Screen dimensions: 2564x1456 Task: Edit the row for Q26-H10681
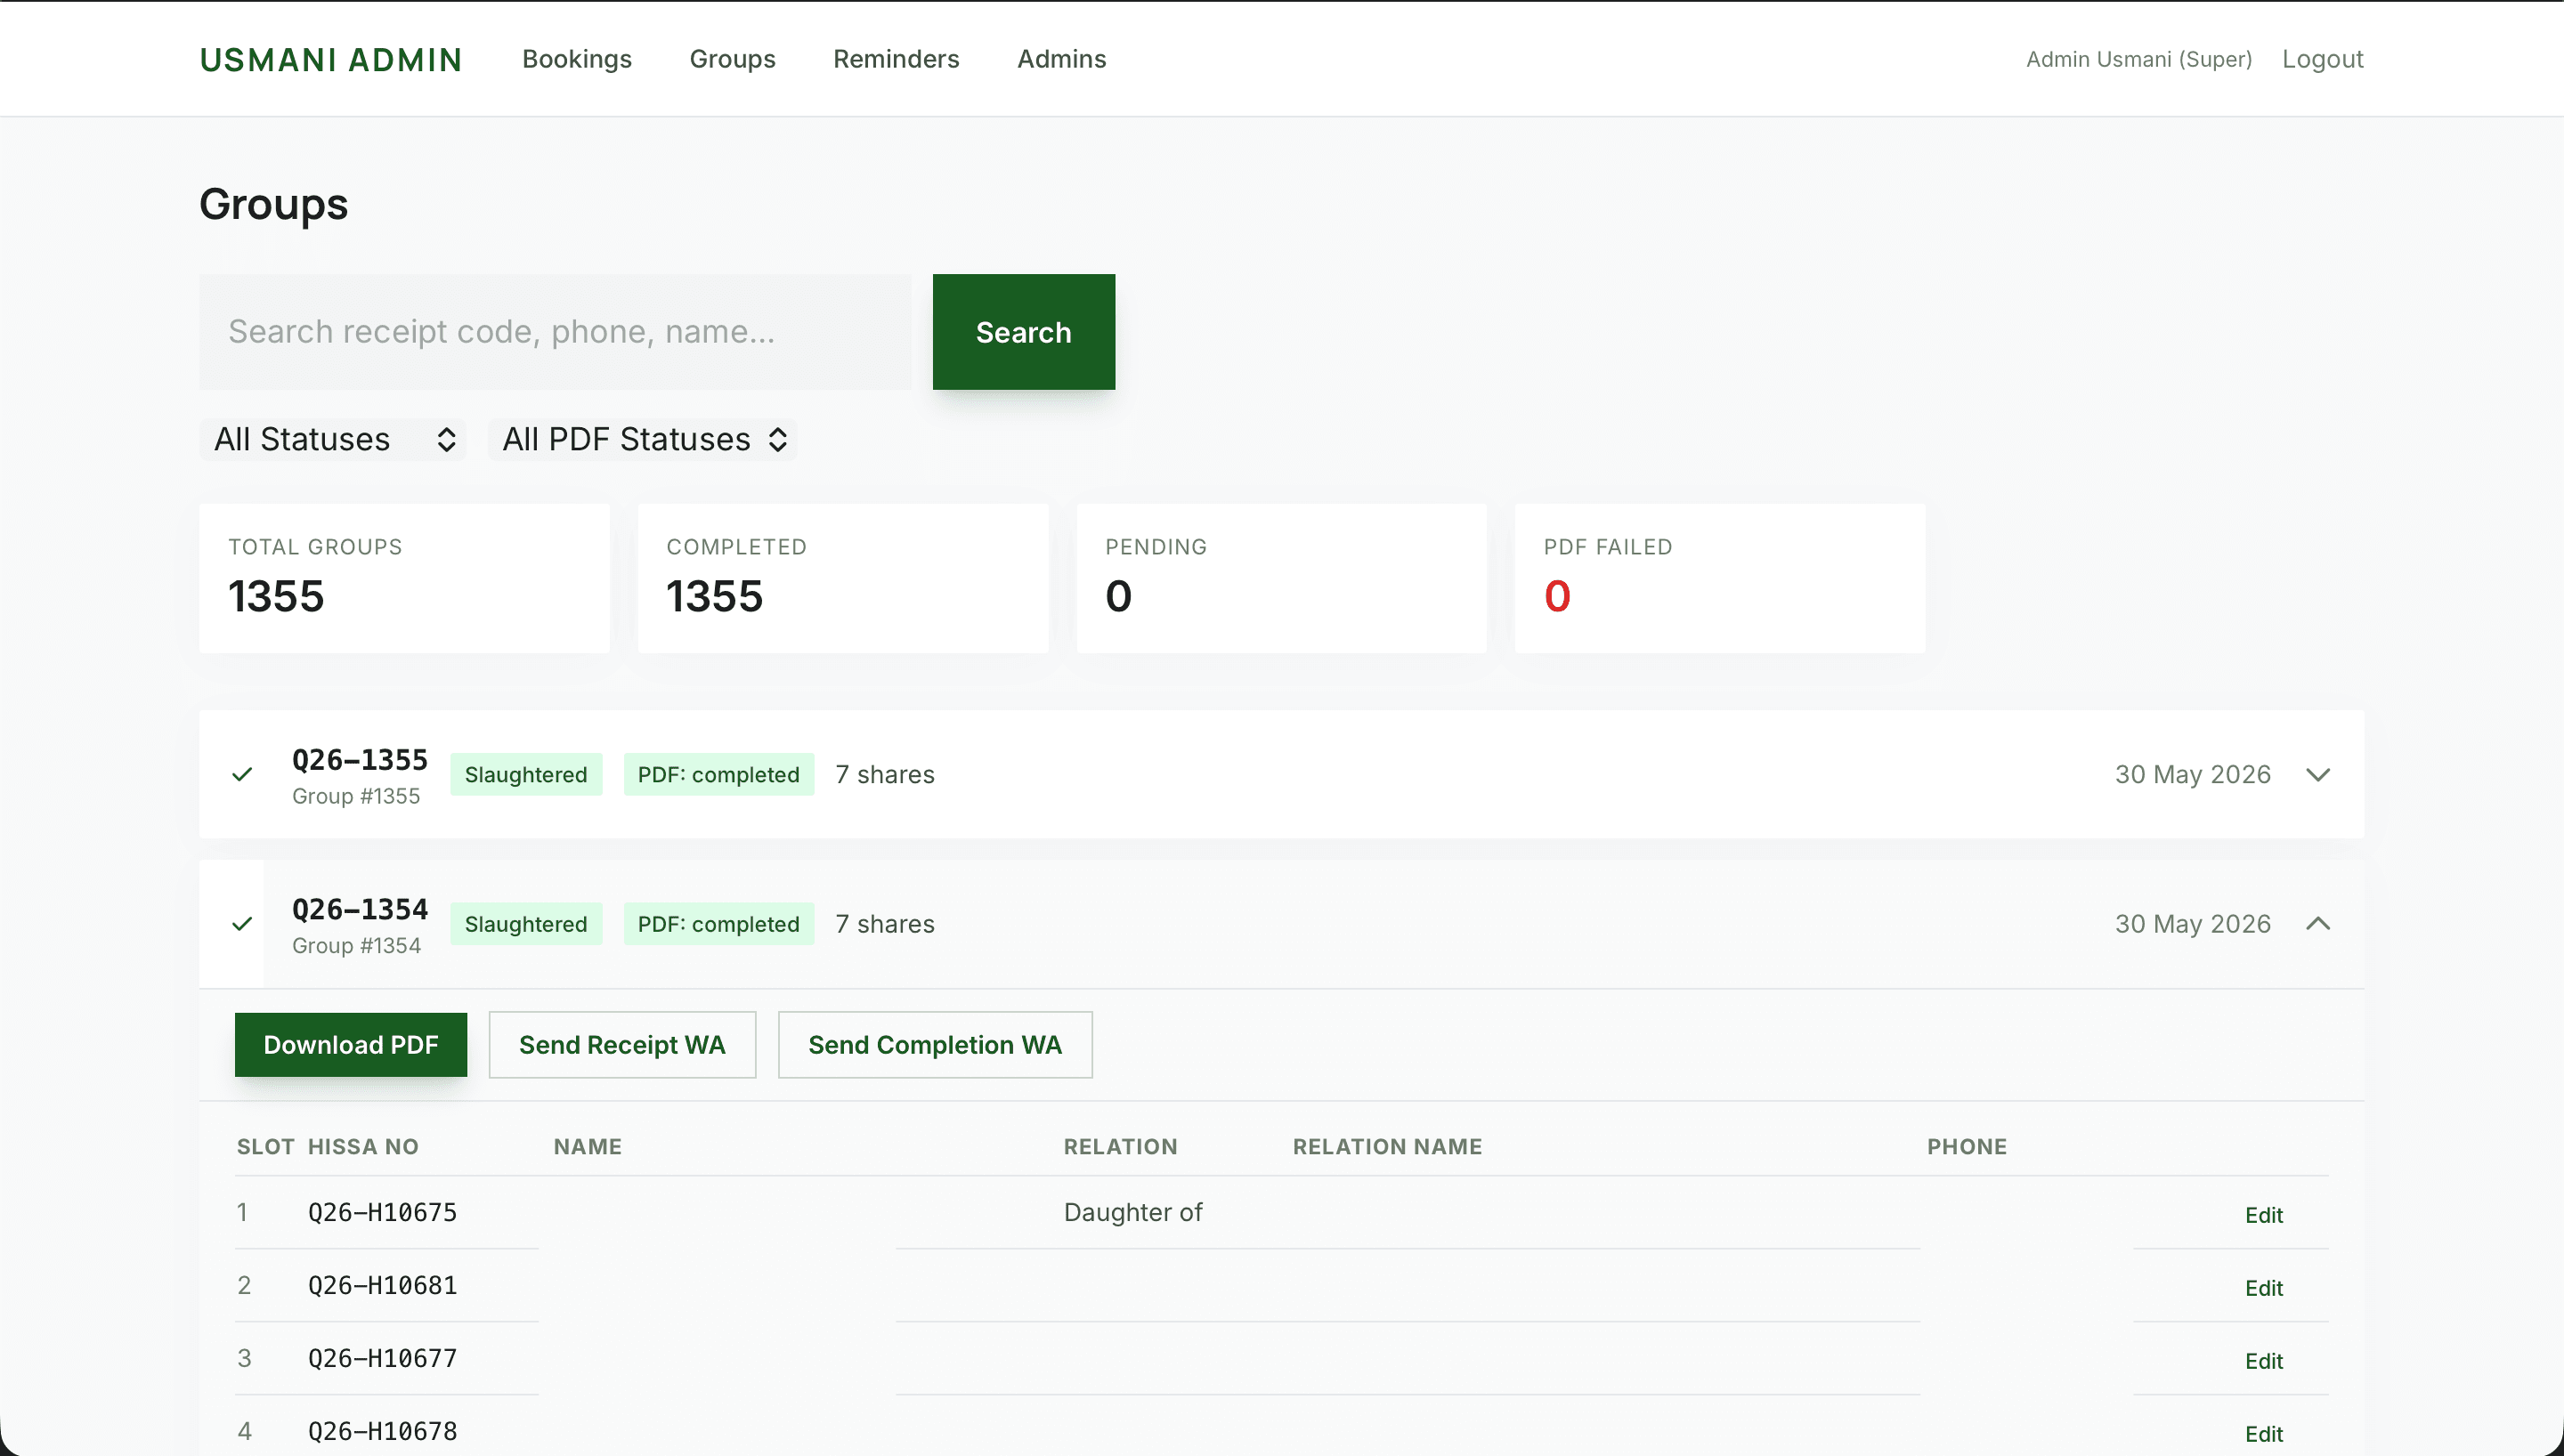pos(2264,1288)
